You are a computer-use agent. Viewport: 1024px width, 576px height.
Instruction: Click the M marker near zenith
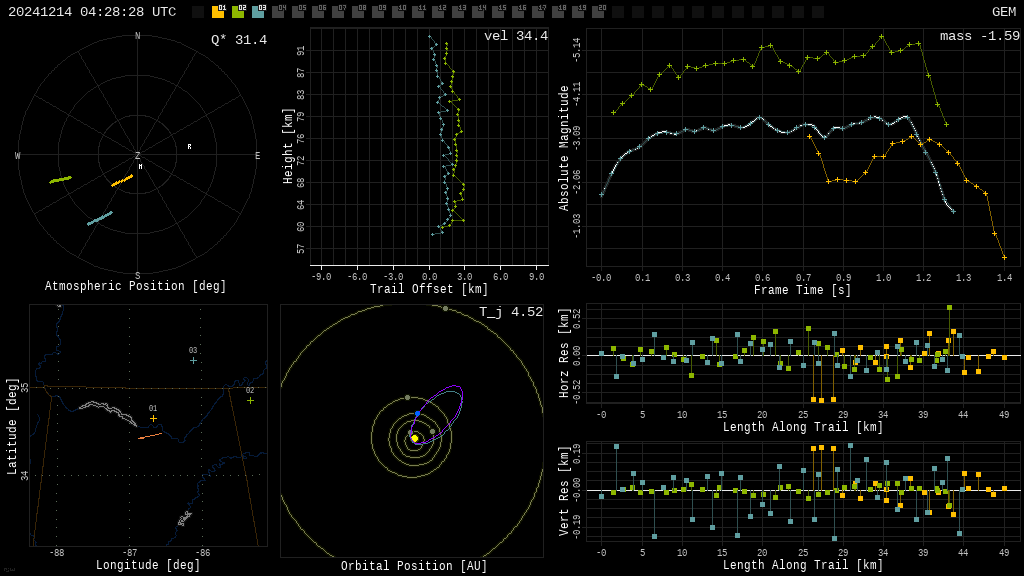140,167
